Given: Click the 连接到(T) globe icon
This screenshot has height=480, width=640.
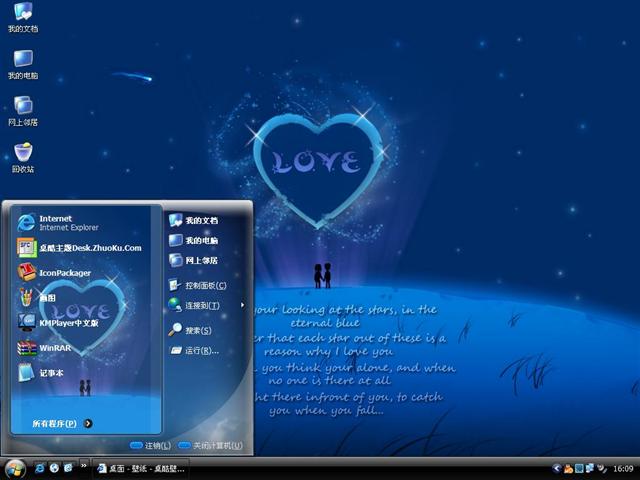Looking at the screenshot, I should point(175,305).
